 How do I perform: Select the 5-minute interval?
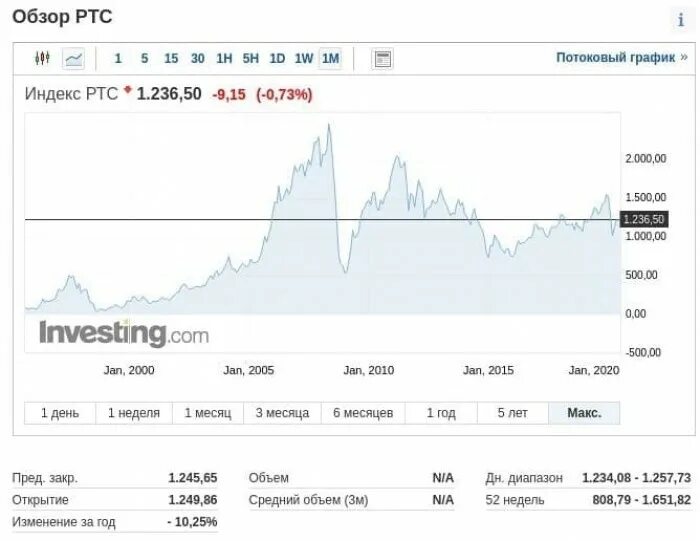pyautogui.click(x=145, y=58)
